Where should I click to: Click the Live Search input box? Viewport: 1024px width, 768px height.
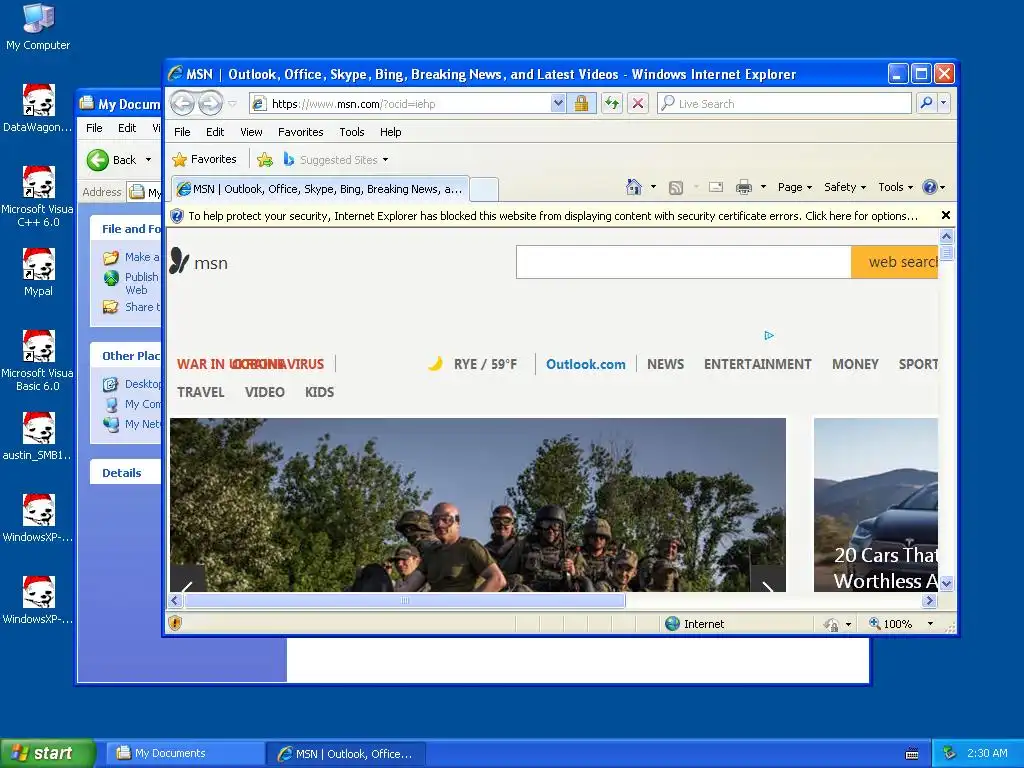[784, 103]
